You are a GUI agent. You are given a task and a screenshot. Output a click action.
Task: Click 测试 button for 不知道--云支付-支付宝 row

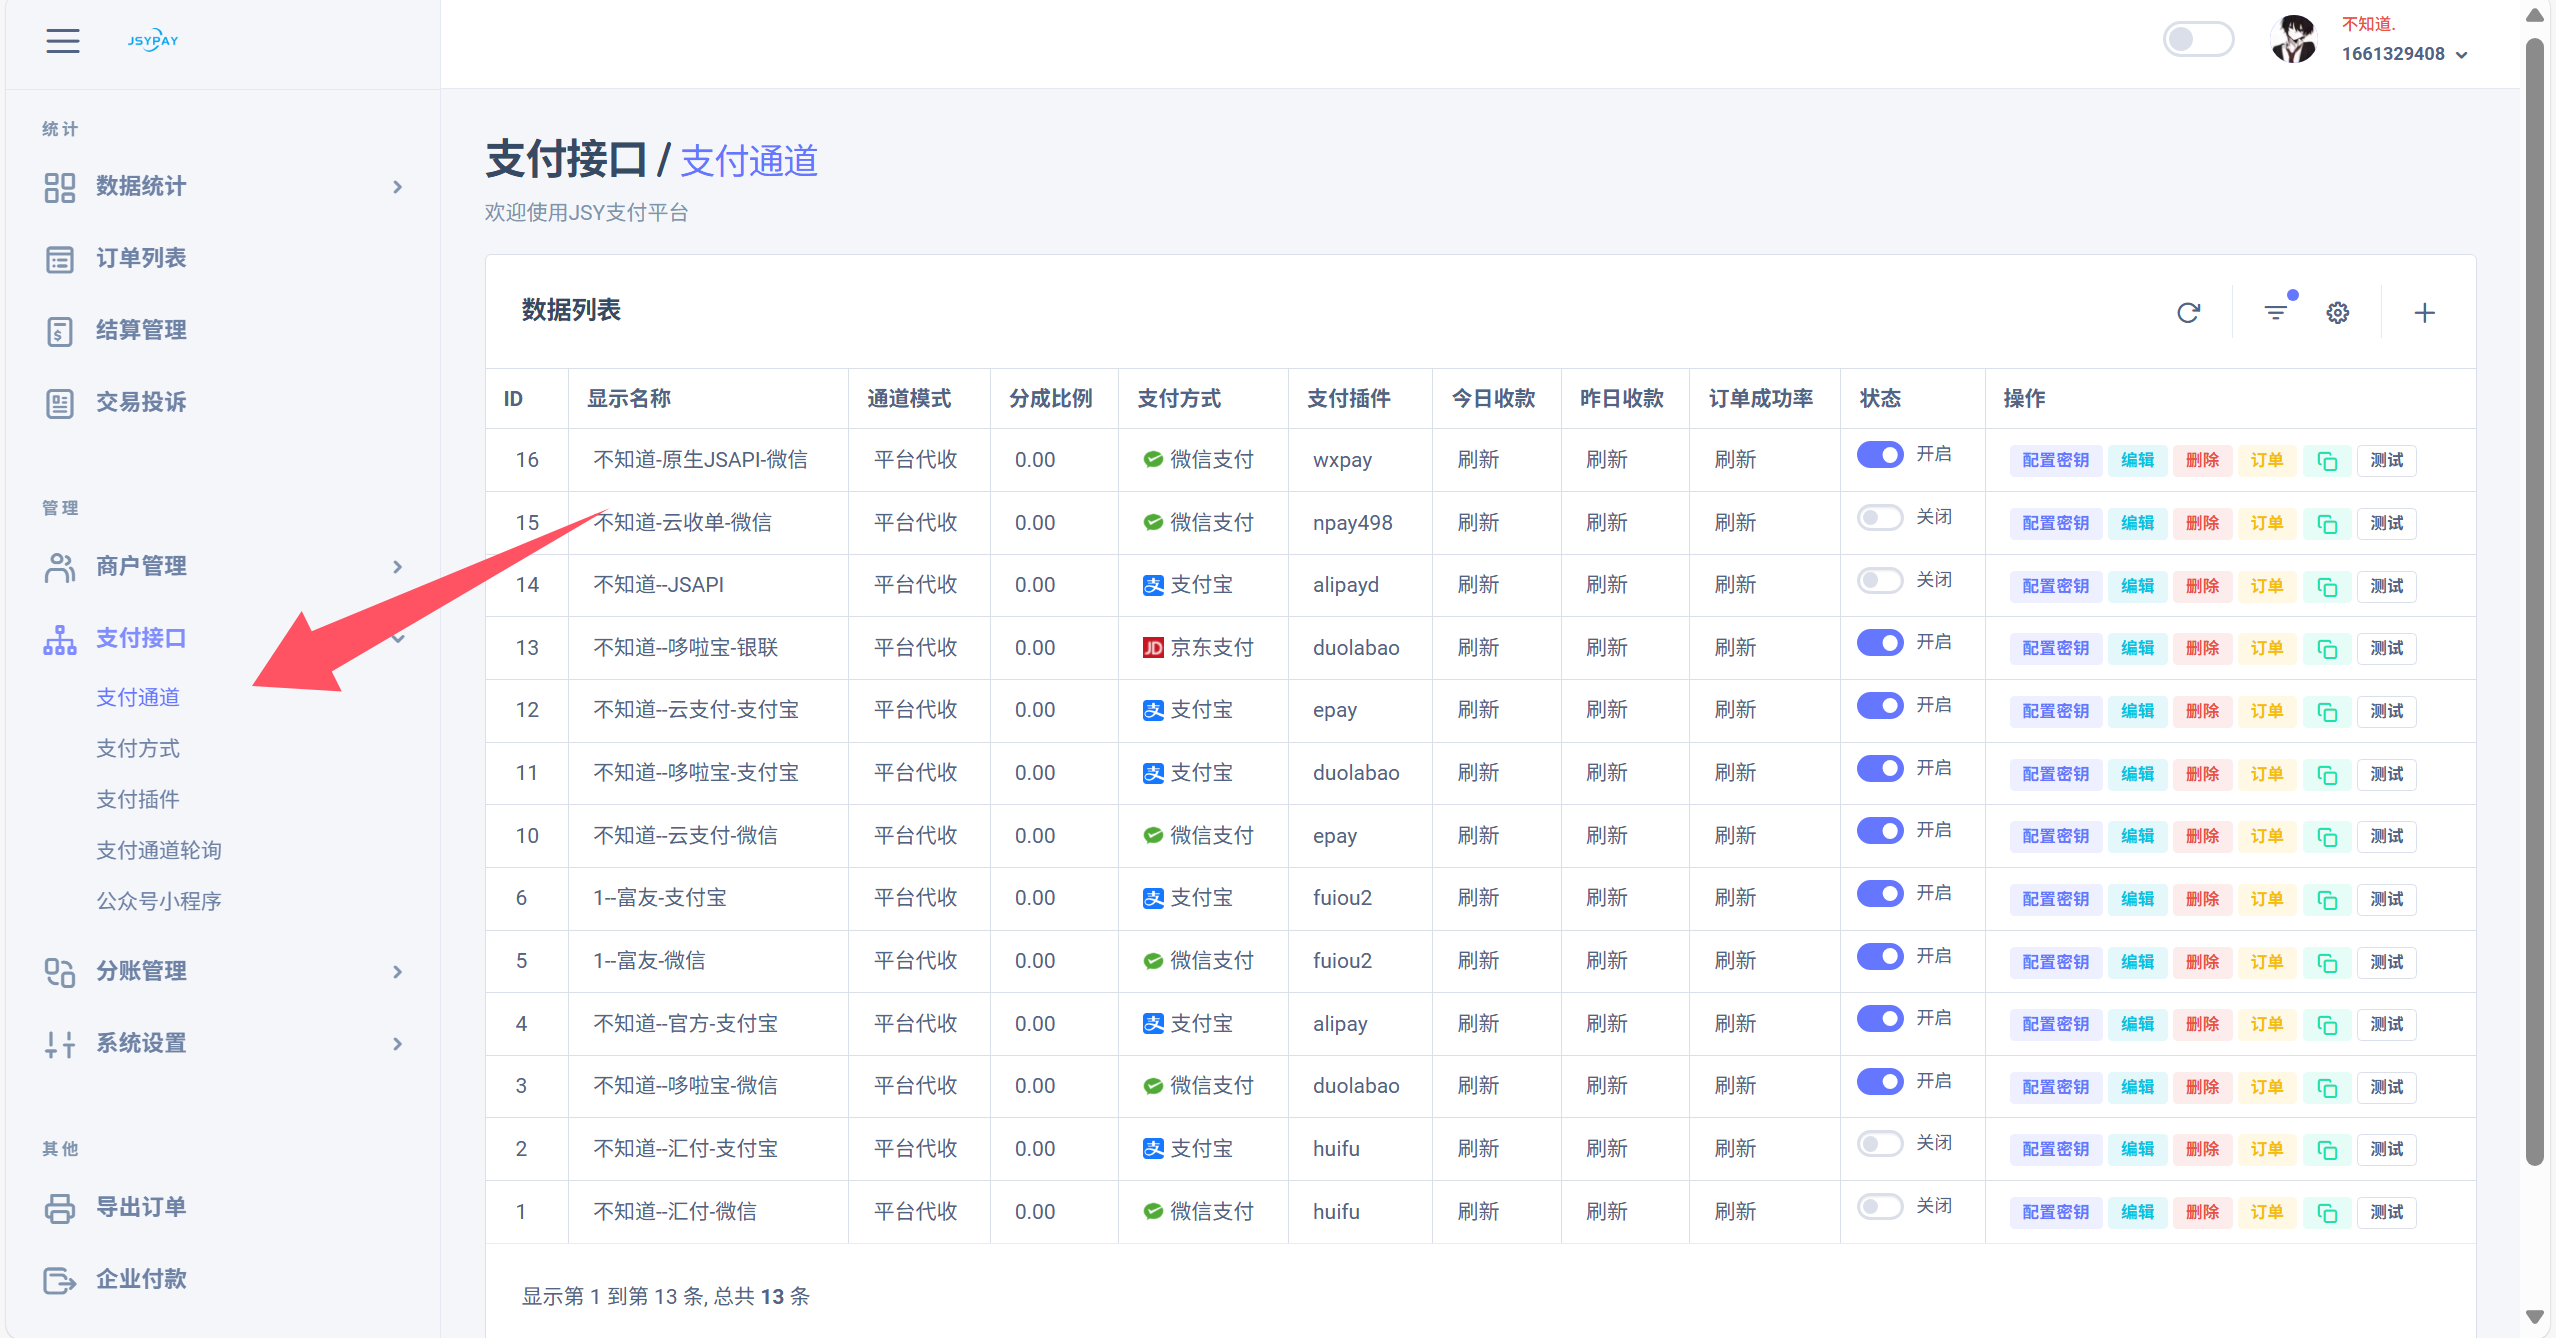[x=2386, y=711]
